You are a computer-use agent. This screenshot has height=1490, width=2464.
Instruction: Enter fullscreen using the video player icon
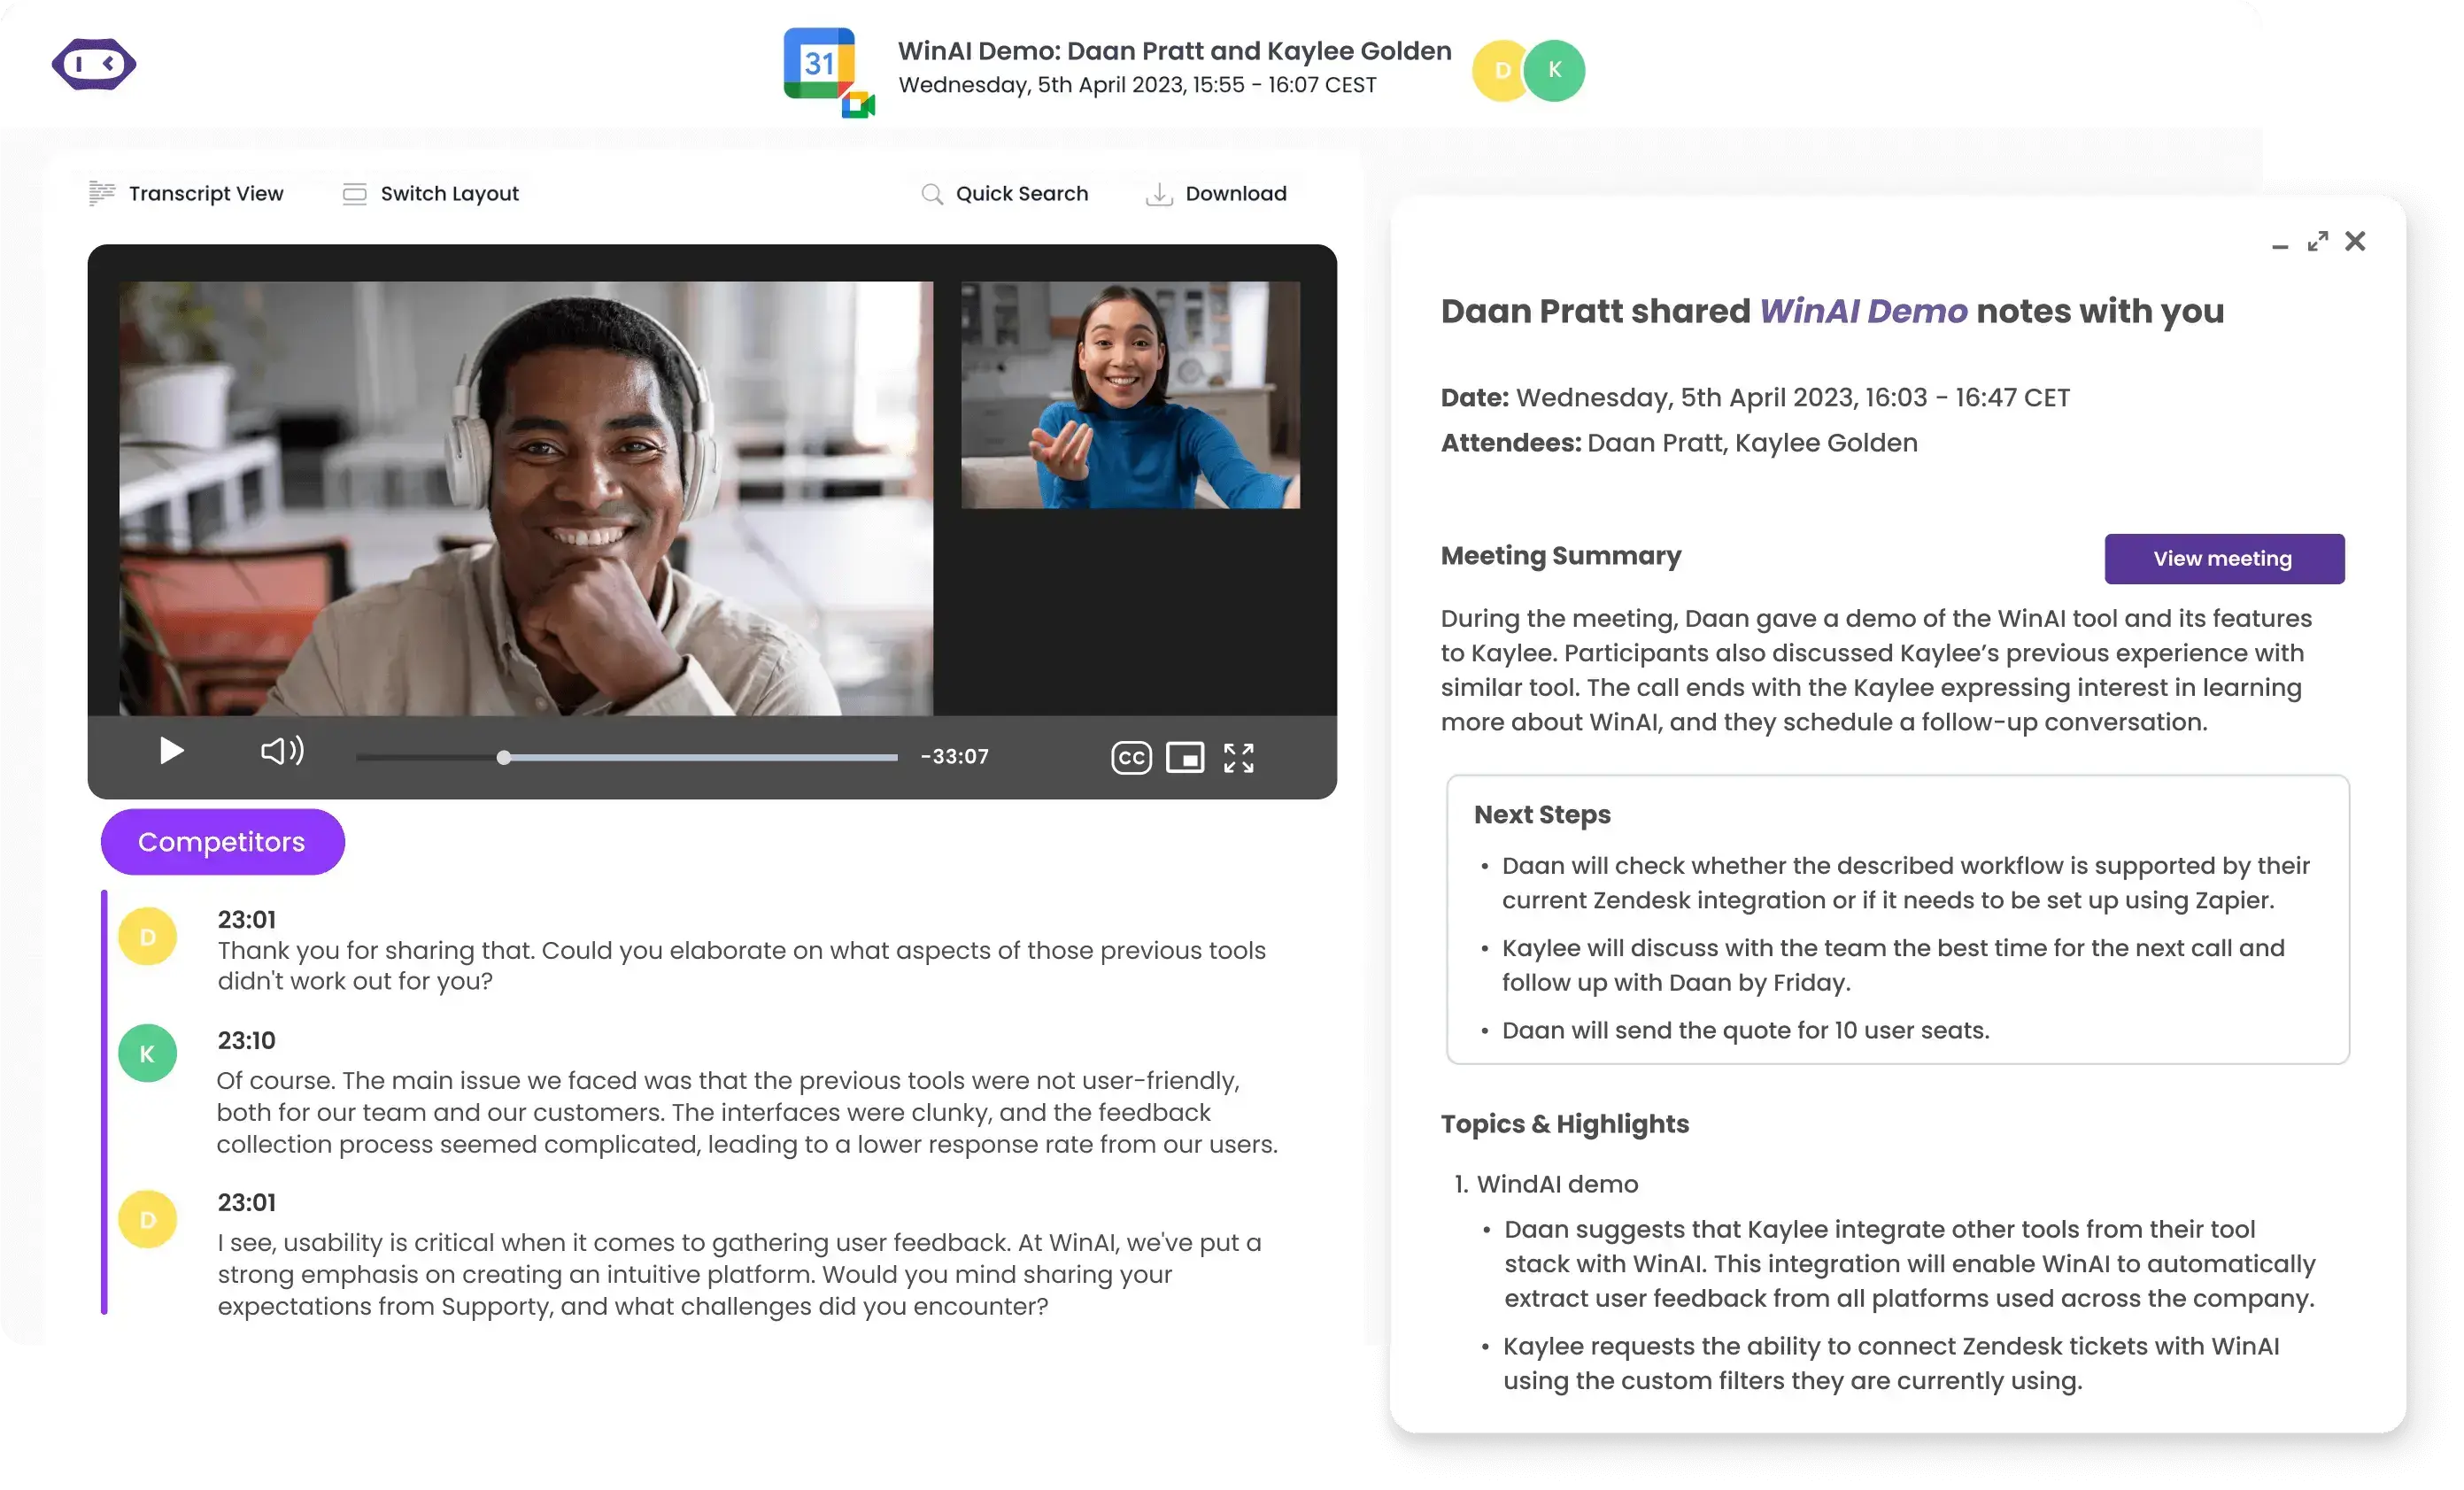[x=1239, y=757]
